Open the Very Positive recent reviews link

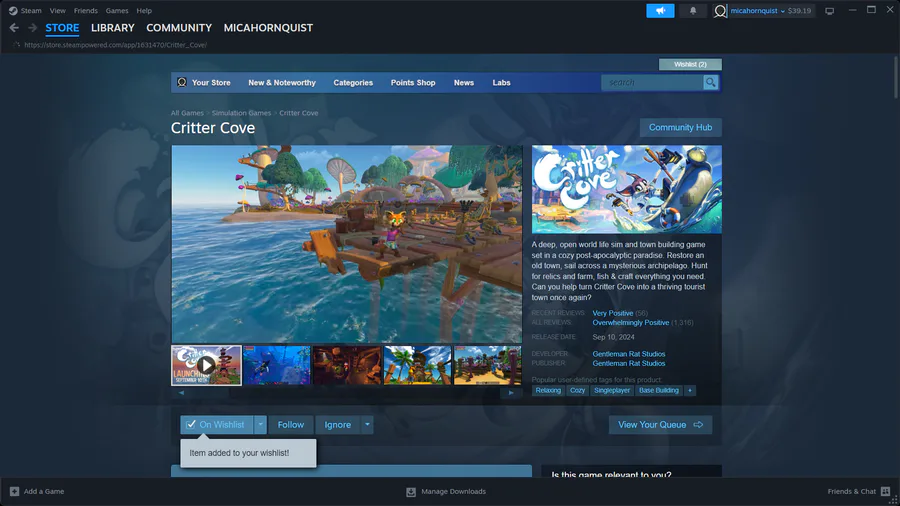[x=612, y=313]
